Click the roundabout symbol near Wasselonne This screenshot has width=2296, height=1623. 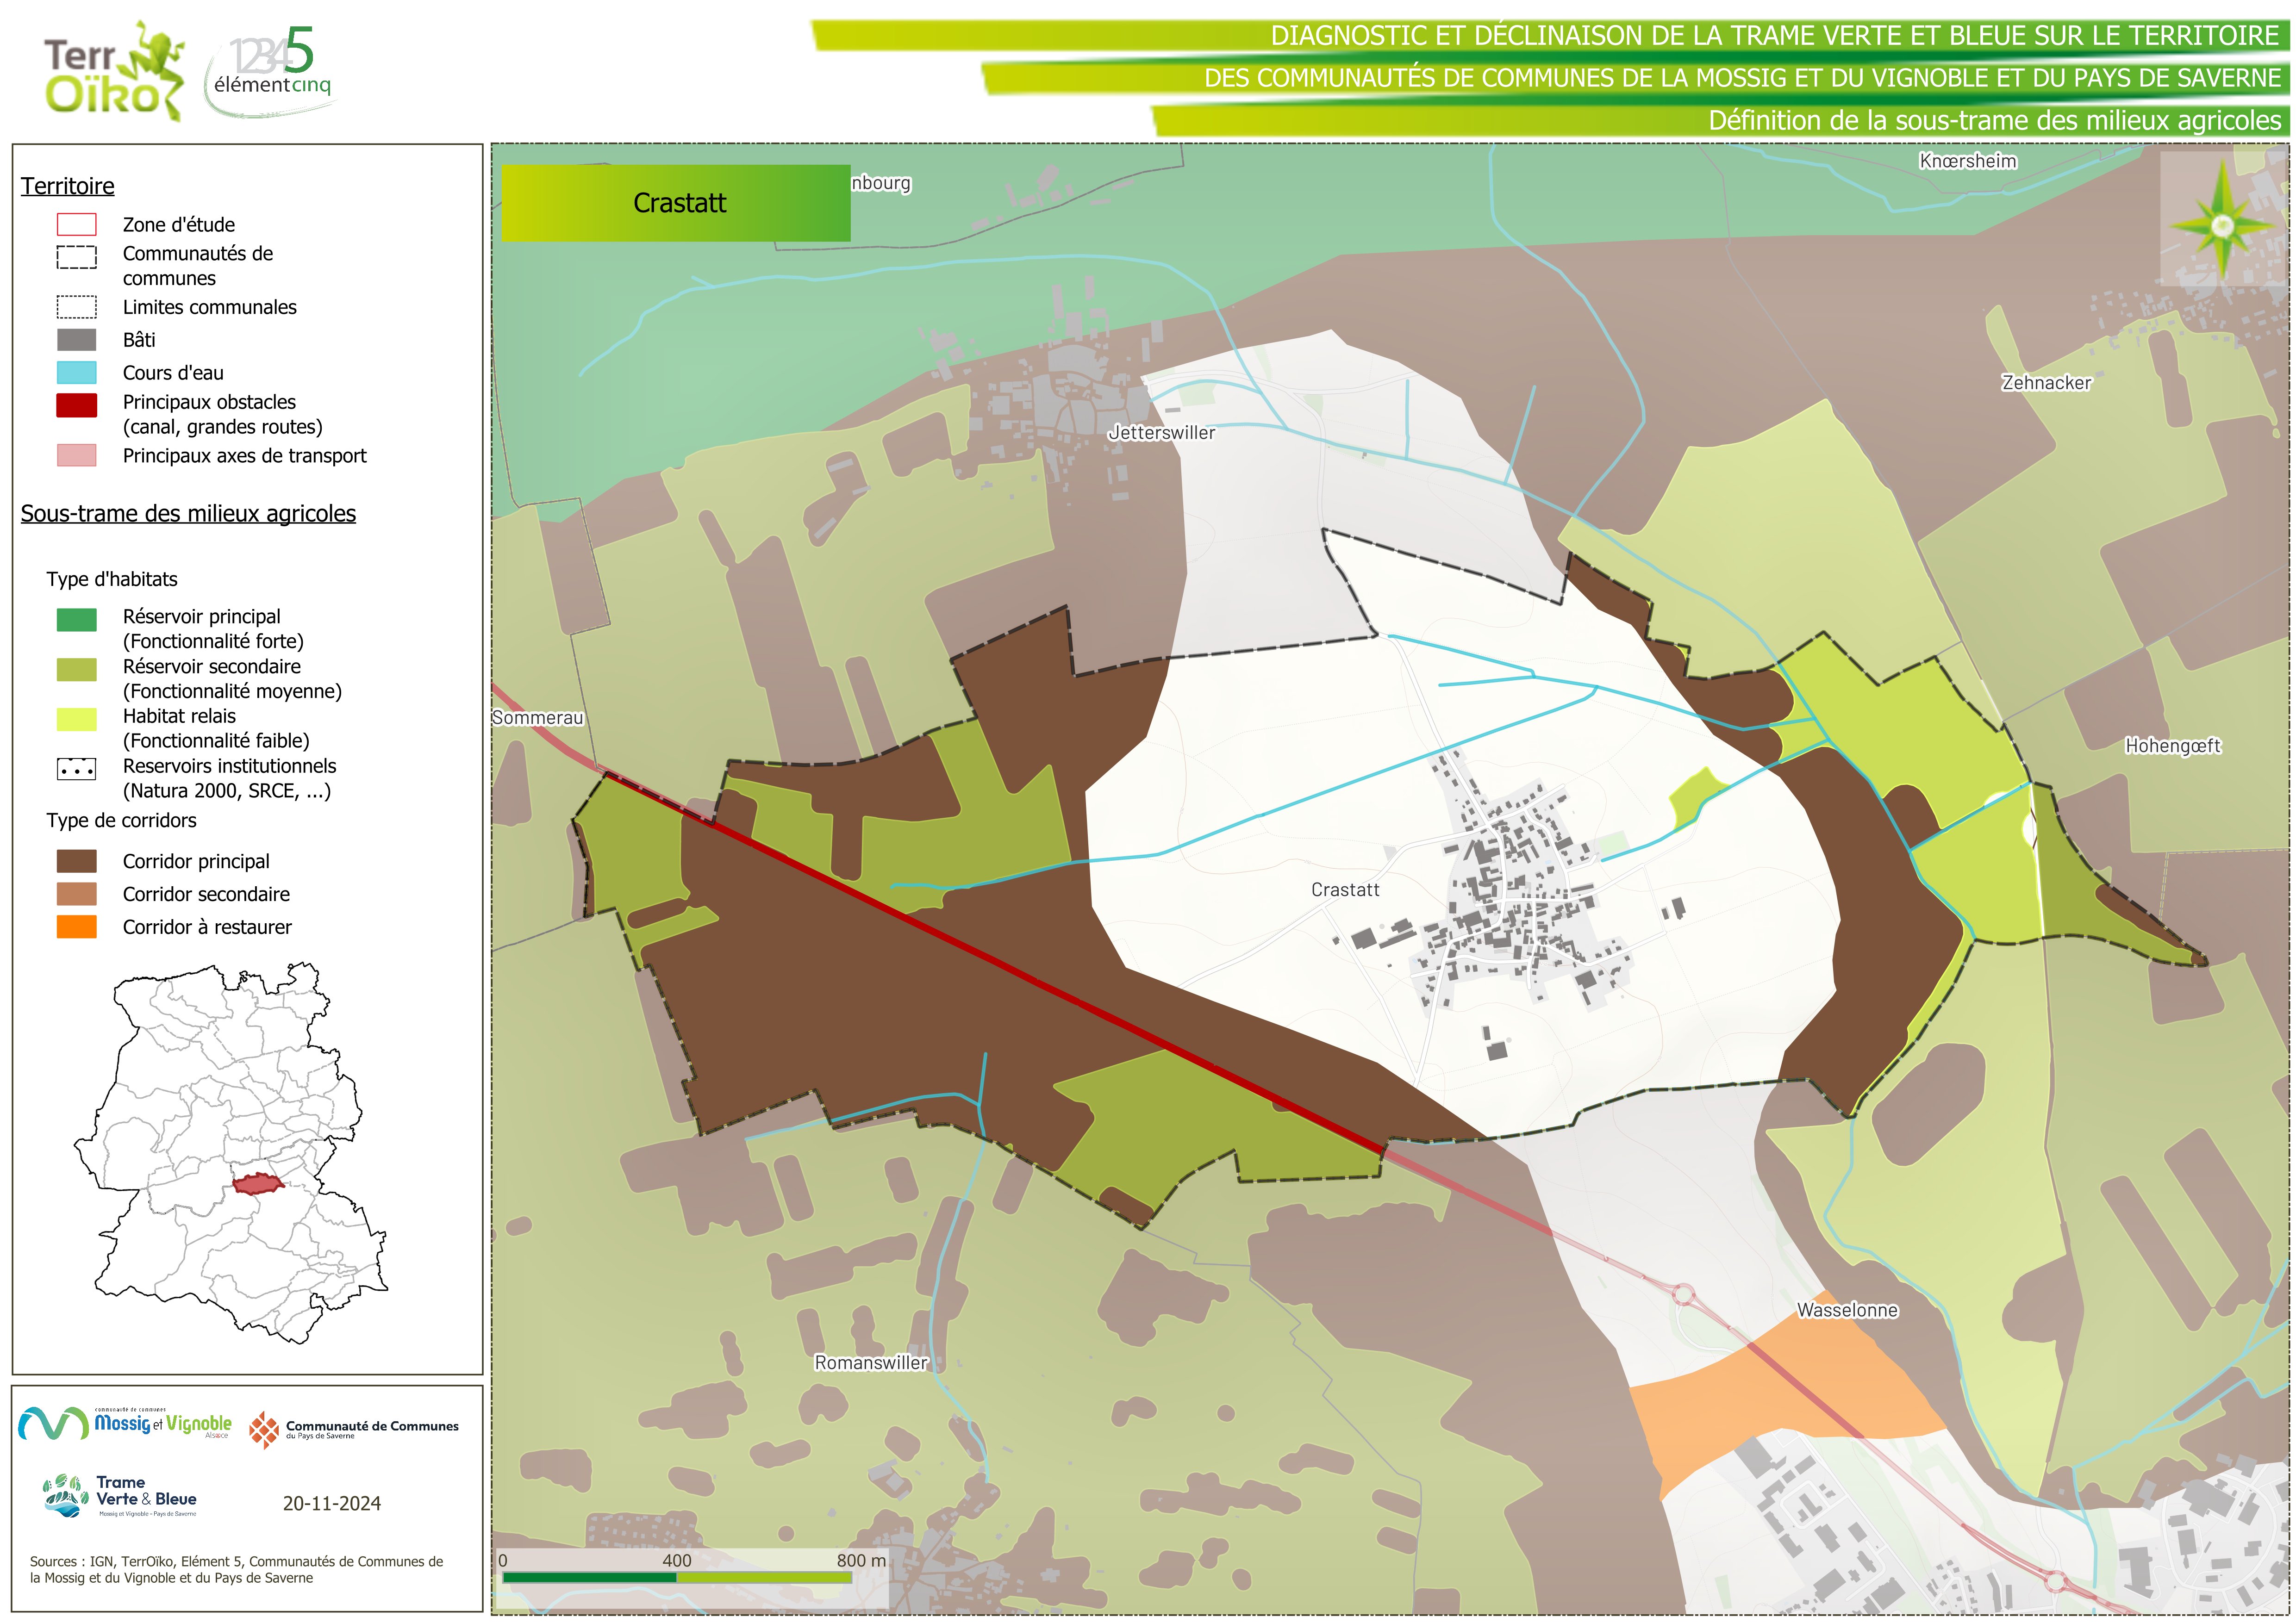1683,1295
